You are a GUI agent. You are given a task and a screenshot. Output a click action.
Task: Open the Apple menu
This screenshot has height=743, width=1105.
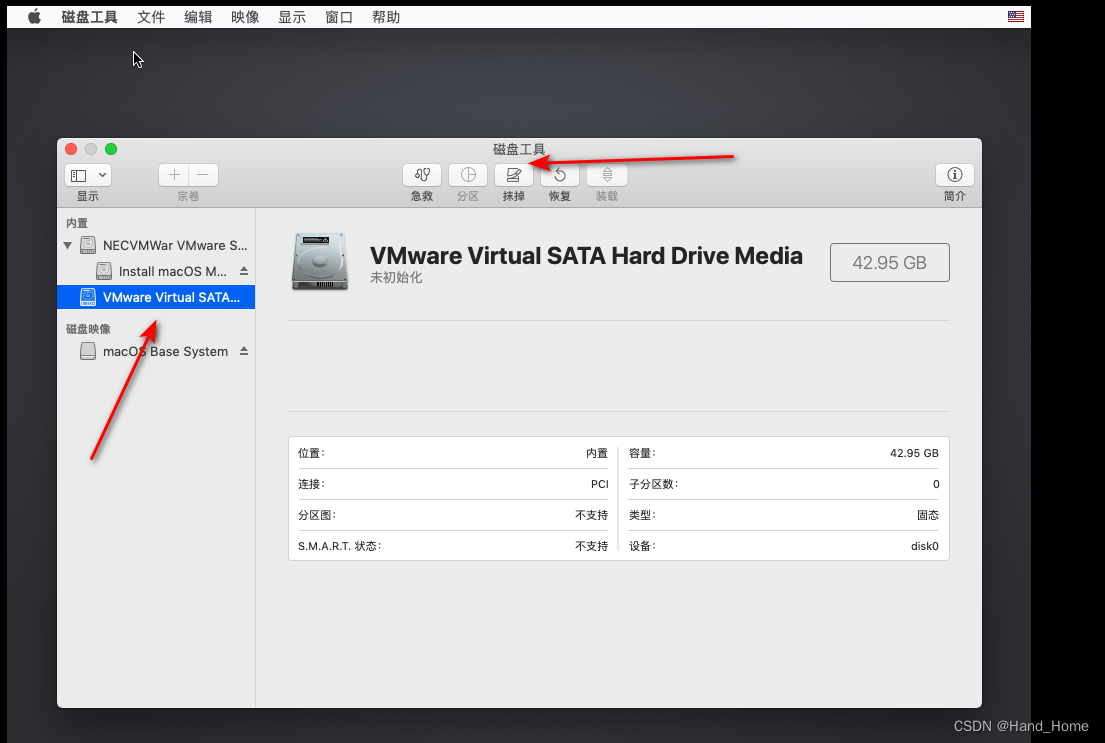(34, 17)
